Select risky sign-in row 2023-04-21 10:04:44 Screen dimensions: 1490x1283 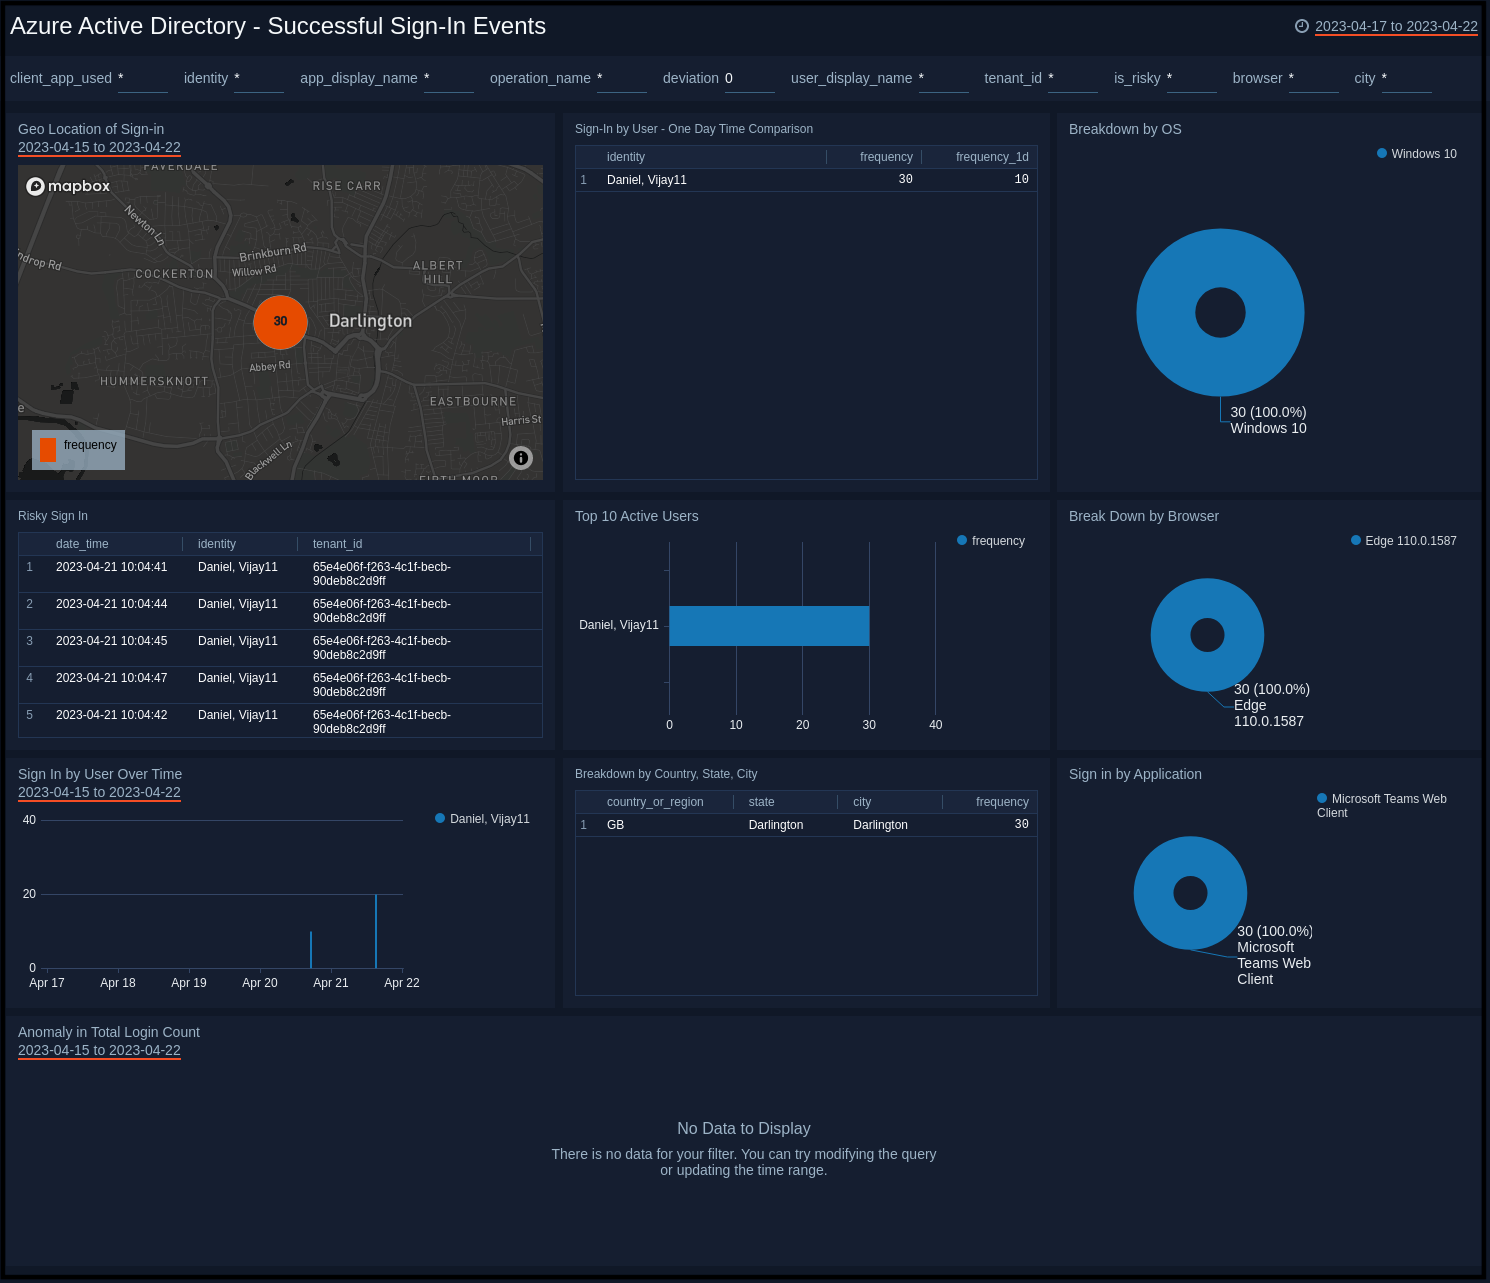[x=280, y=611]
